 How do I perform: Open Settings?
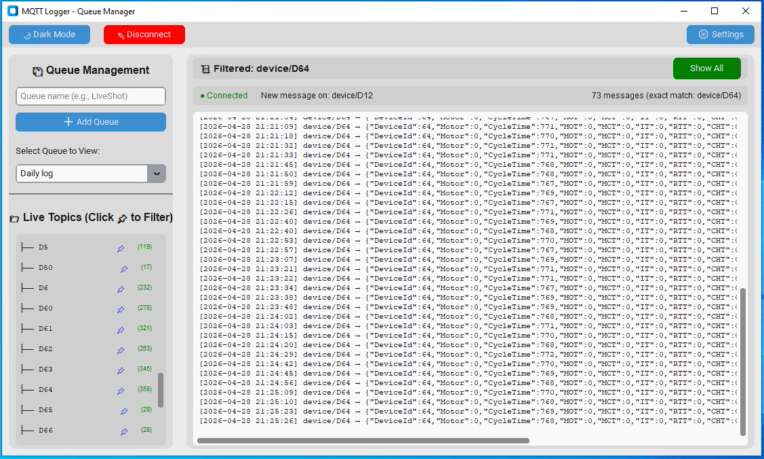[x=720, y=35]
